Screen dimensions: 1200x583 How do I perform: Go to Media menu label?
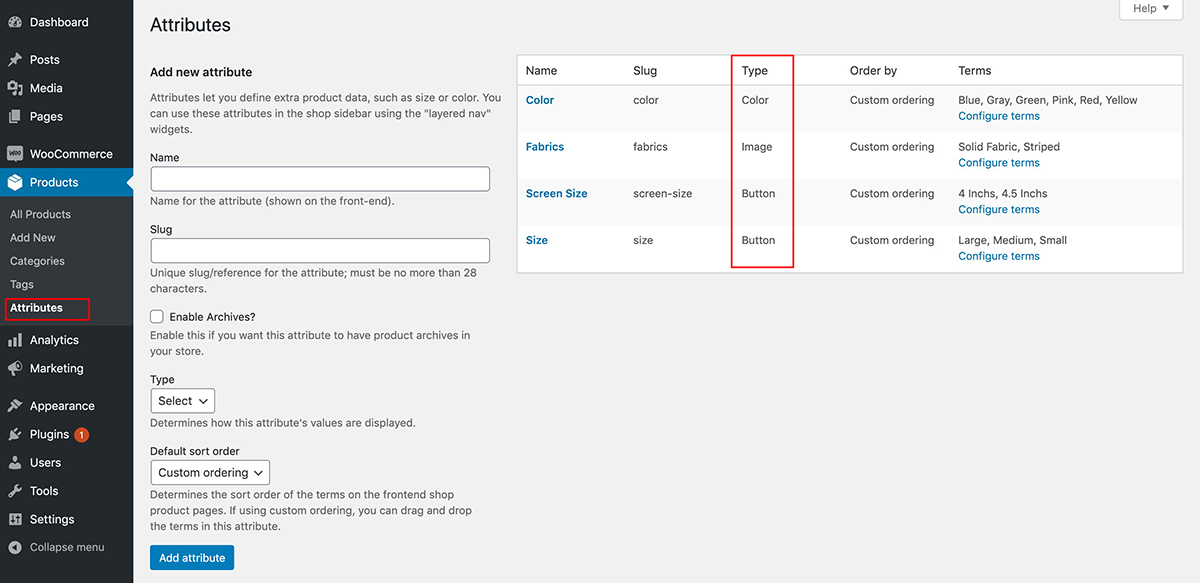pyautogui.click(x=46, y=88)
